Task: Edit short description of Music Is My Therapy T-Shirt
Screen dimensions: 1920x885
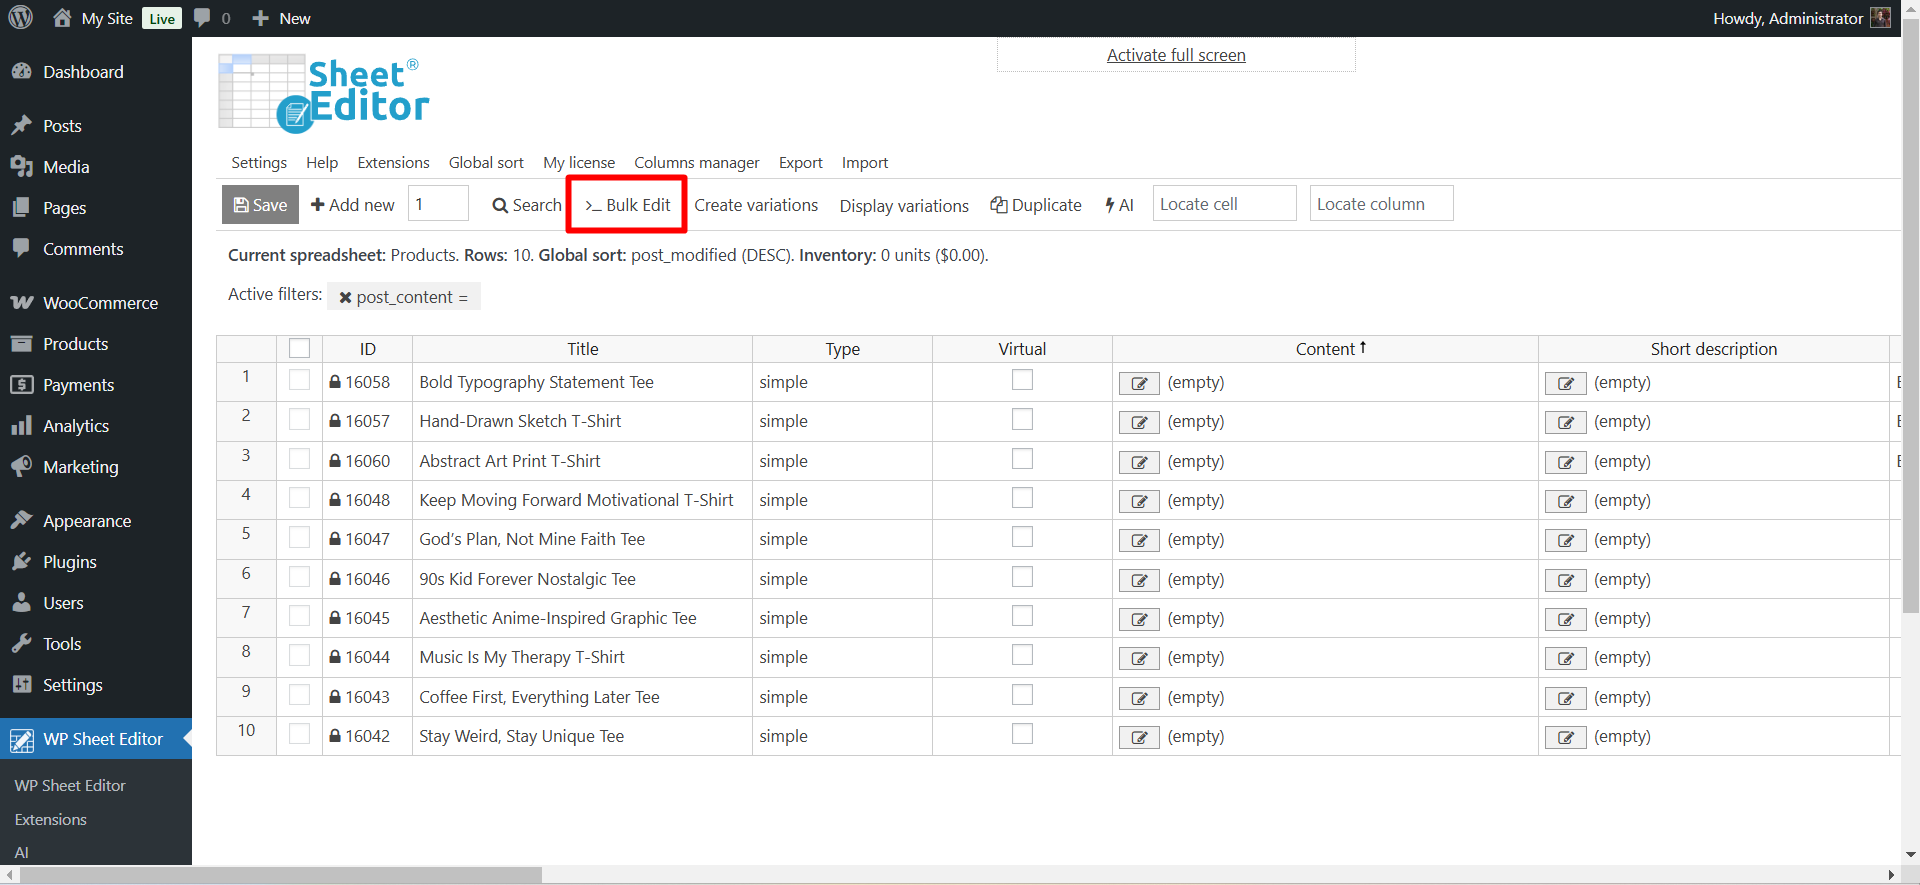Action: coord(1566,658)
